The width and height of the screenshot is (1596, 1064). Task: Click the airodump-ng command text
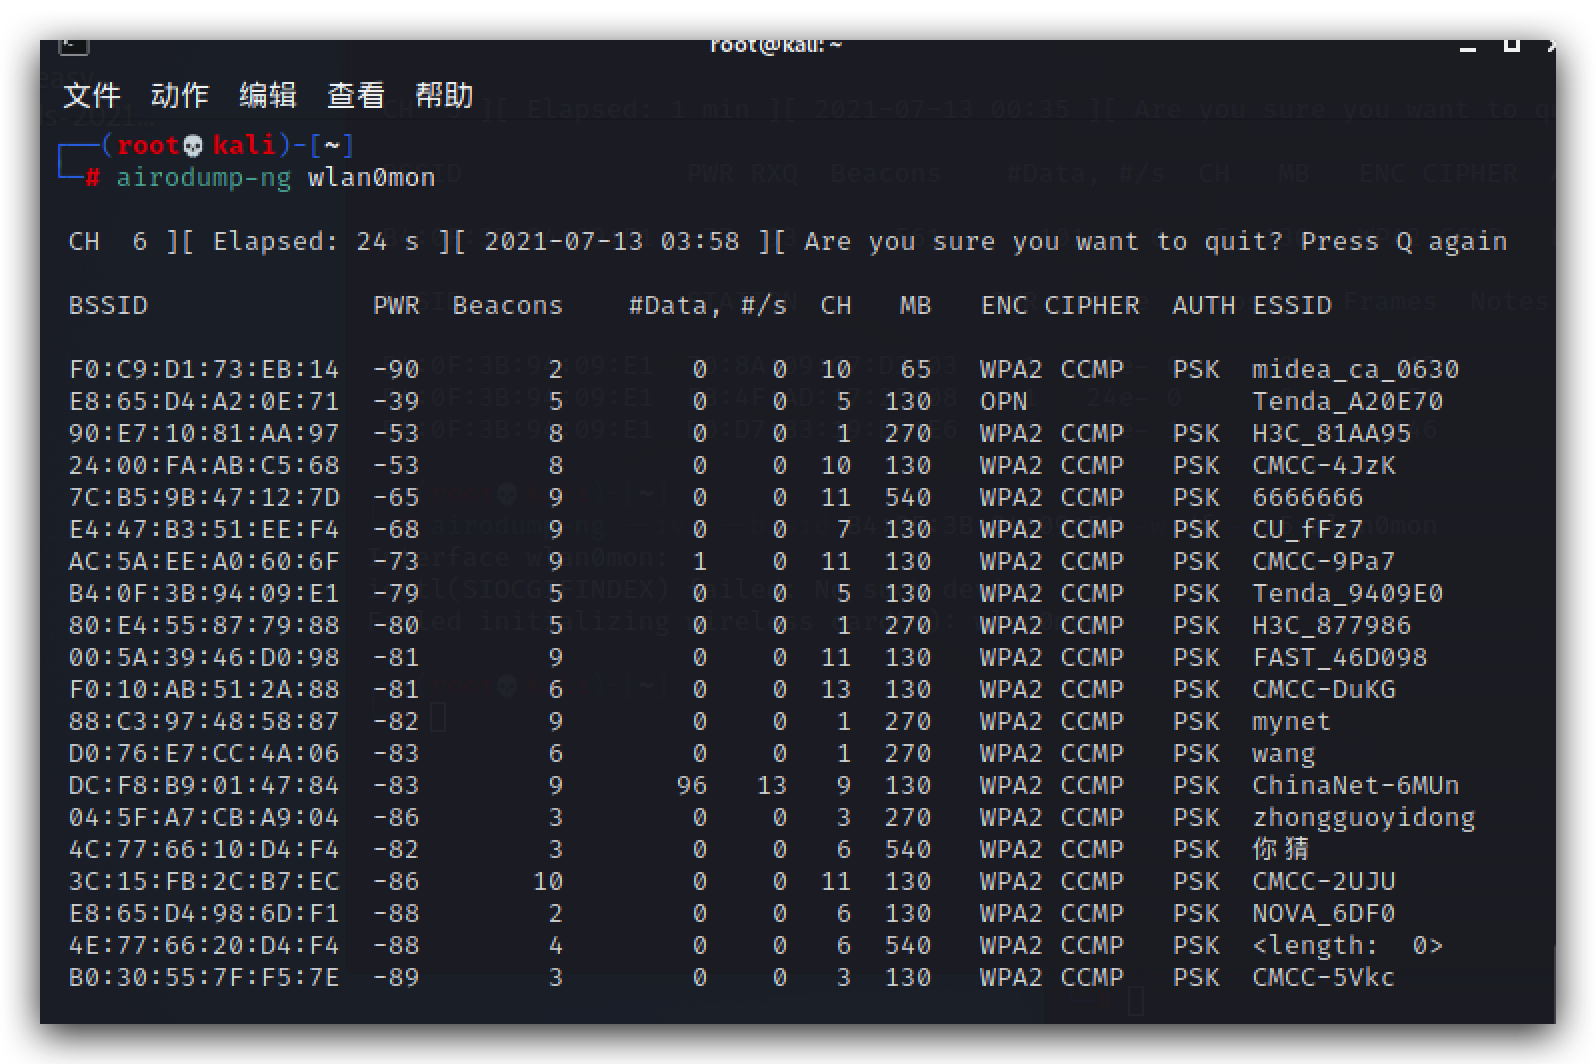click(204, 178)
